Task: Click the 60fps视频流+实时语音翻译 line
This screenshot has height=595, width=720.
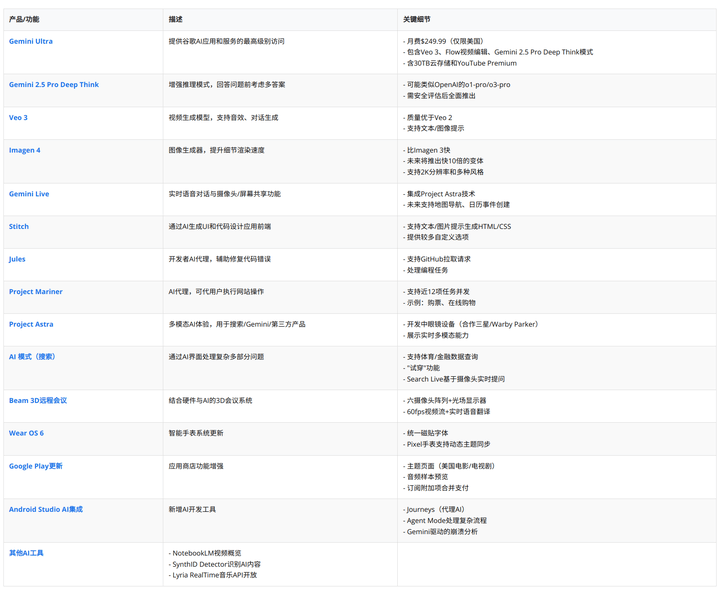Action: [x=447, y=411]
